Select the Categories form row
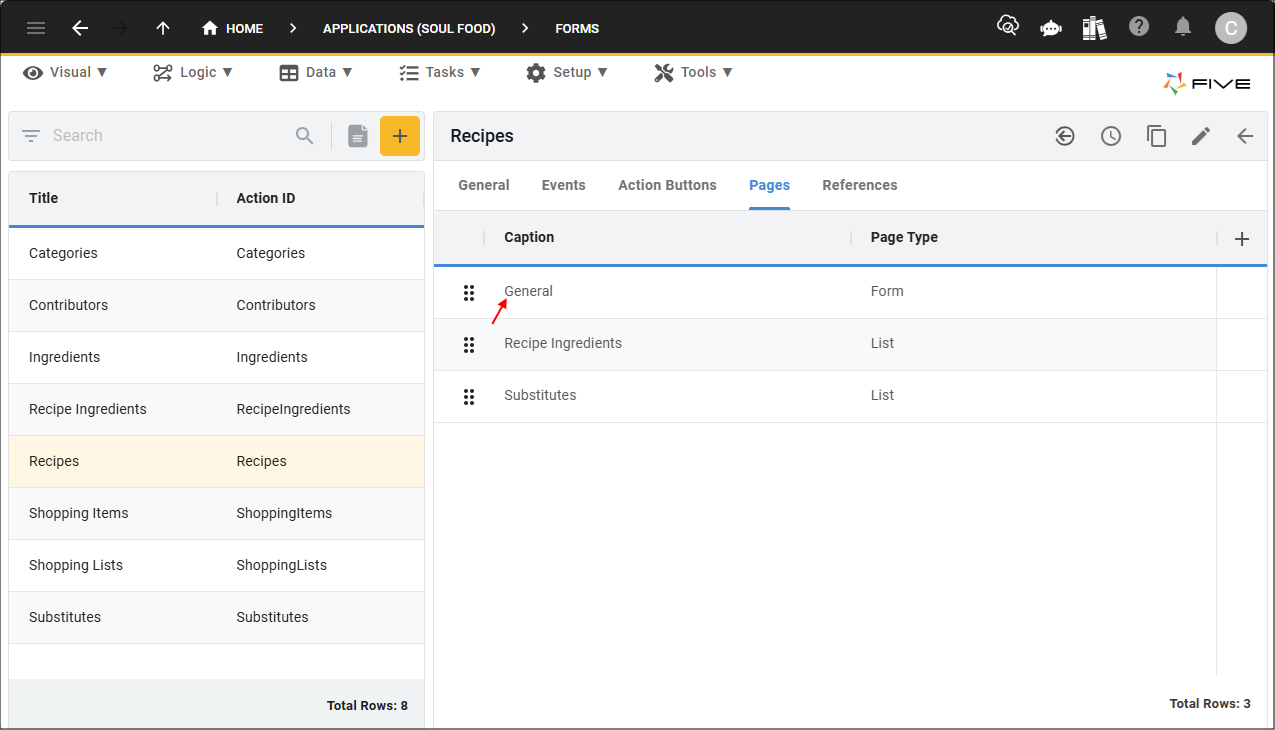This screenshot has height=730, width=1275. pyautogui.click(x=216, y=253)
